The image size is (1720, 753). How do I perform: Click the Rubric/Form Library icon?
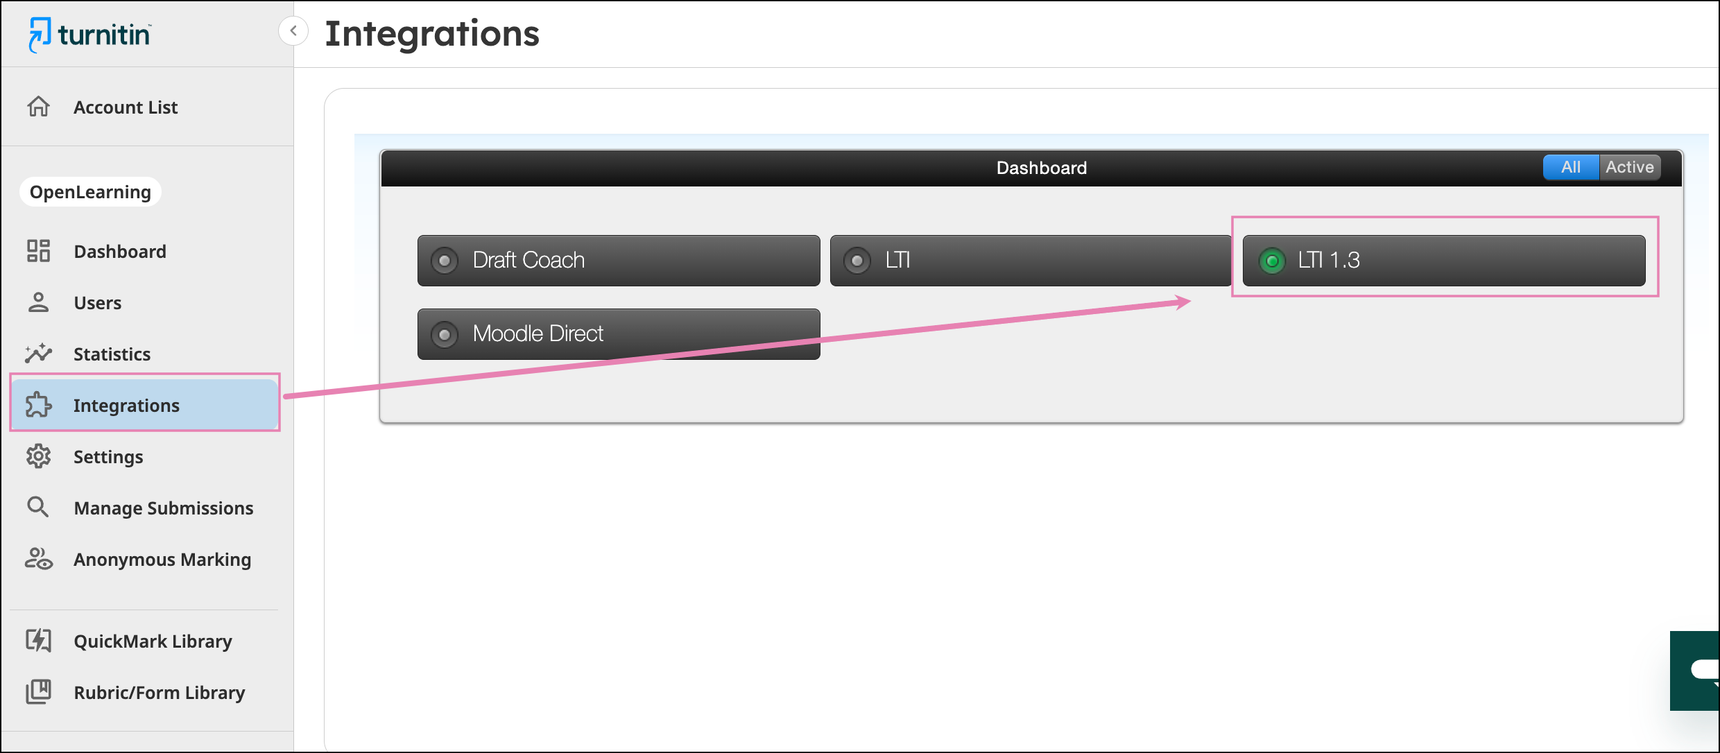tap(39, 692)
